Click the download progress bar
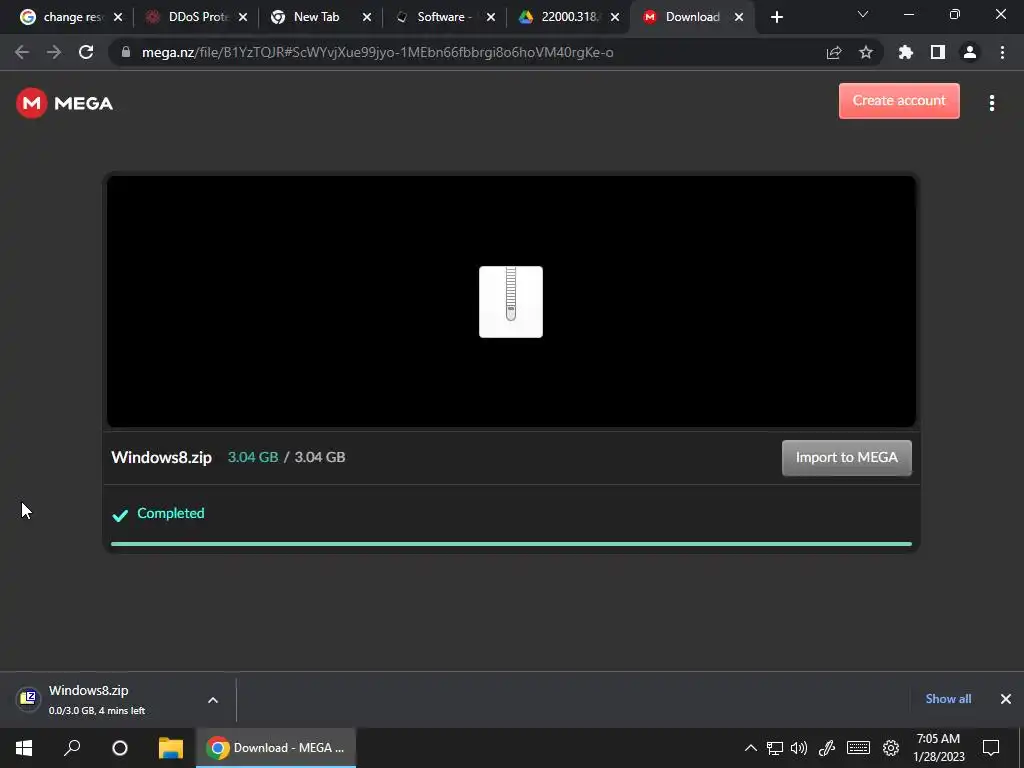The image size is (1024, 768). (x=511, y=543)
